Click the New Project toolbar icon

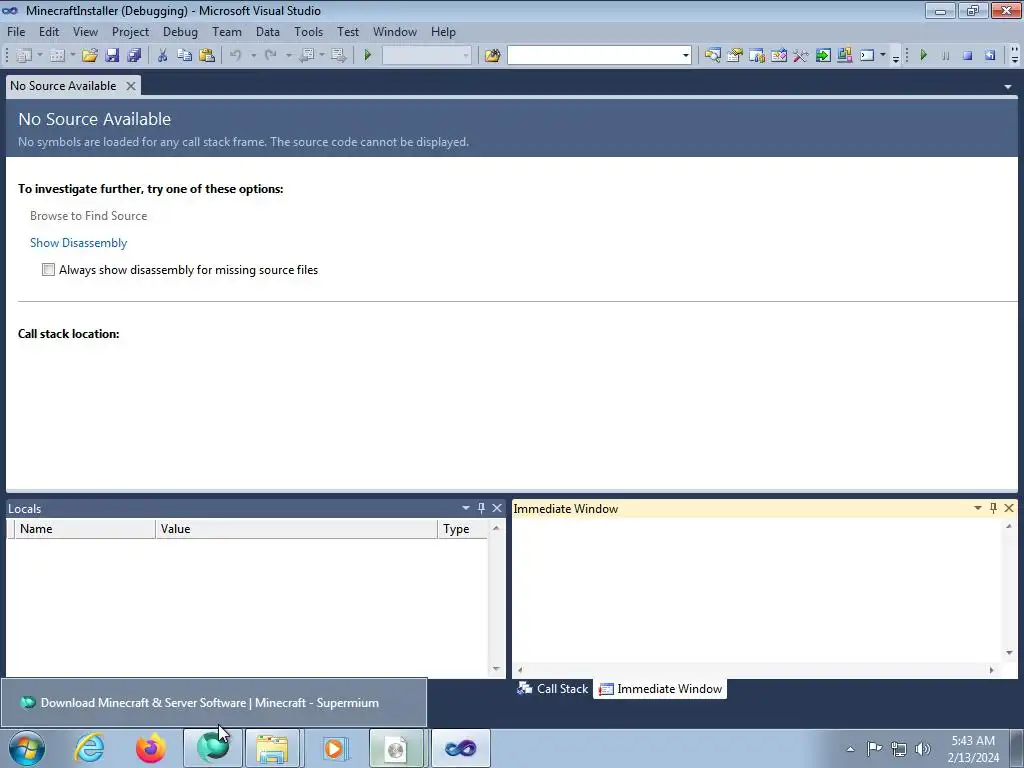pos(24,56)
